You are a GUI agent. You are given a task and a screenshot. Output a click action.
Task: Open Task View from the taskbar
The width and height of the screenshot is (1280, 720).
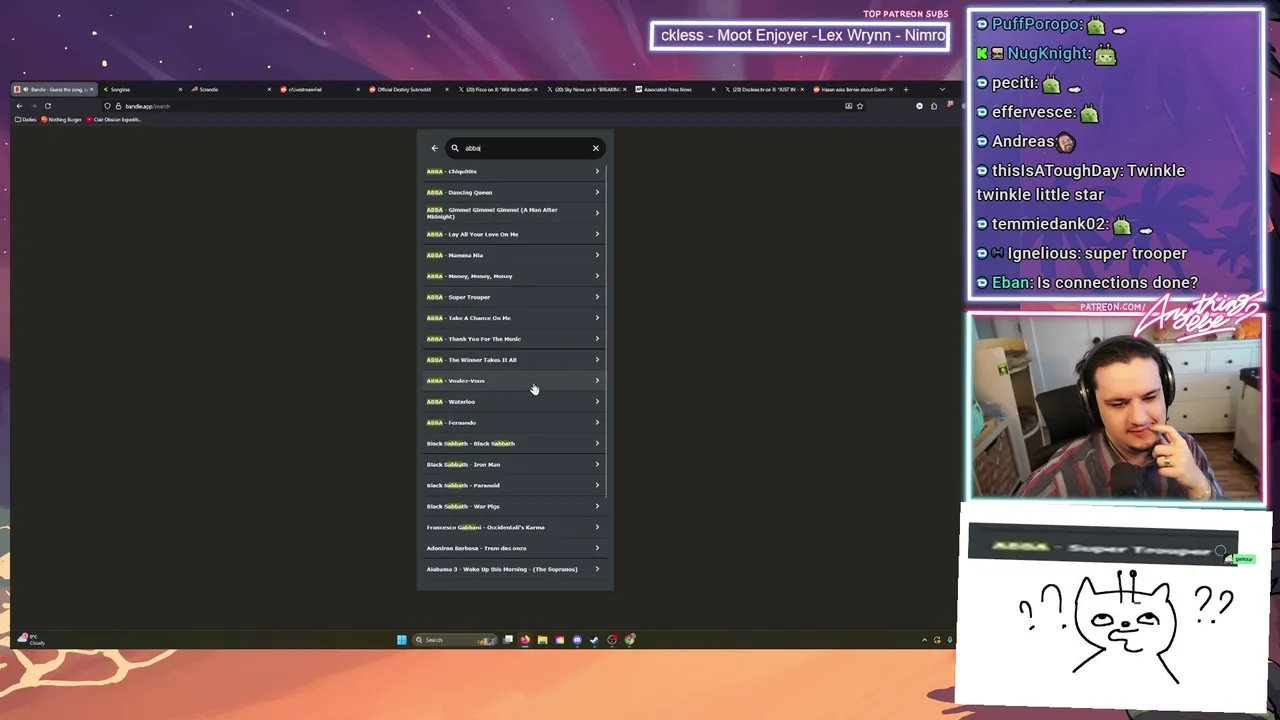coord(508,640)
